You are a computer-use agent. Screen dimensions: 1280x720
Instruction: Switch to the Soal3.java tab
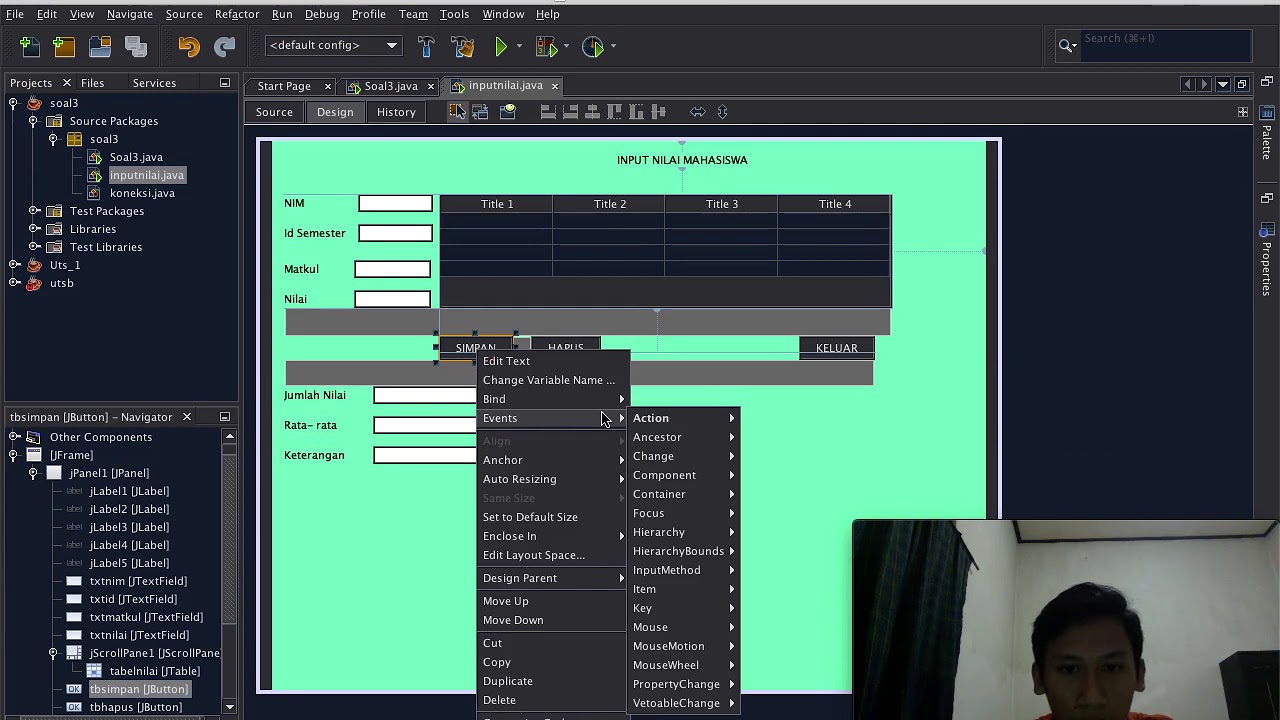click(x=390, y=86)
